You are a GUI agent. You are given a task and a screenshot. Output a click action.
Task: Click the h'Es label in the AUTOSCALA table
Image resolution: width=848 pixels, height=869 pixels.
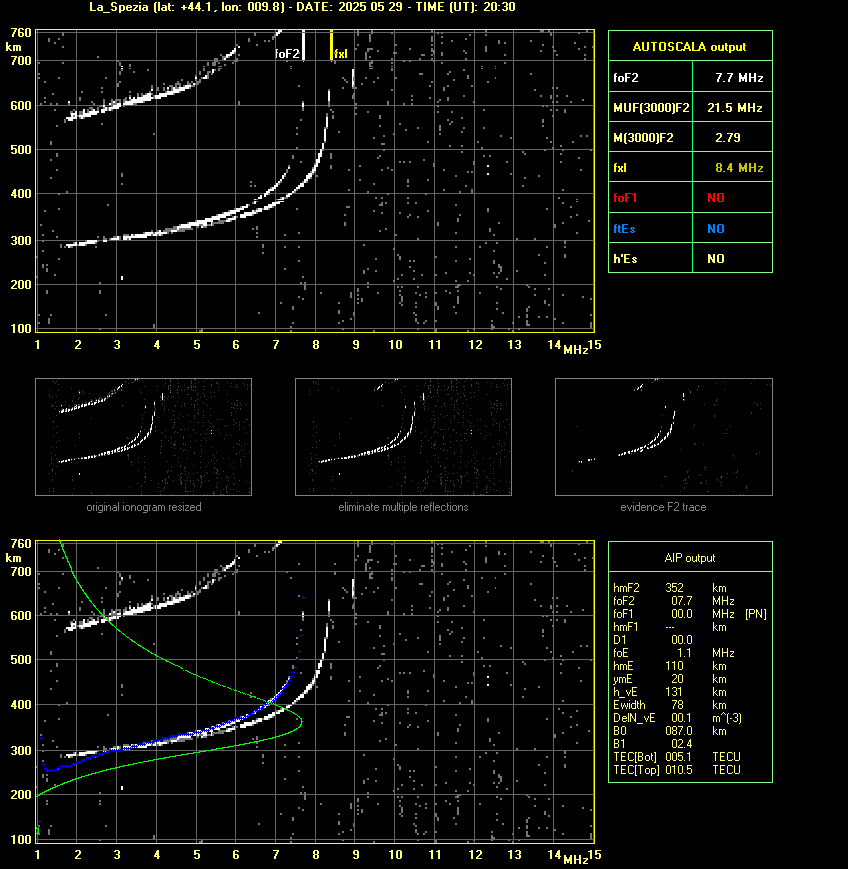pos(625,258)
